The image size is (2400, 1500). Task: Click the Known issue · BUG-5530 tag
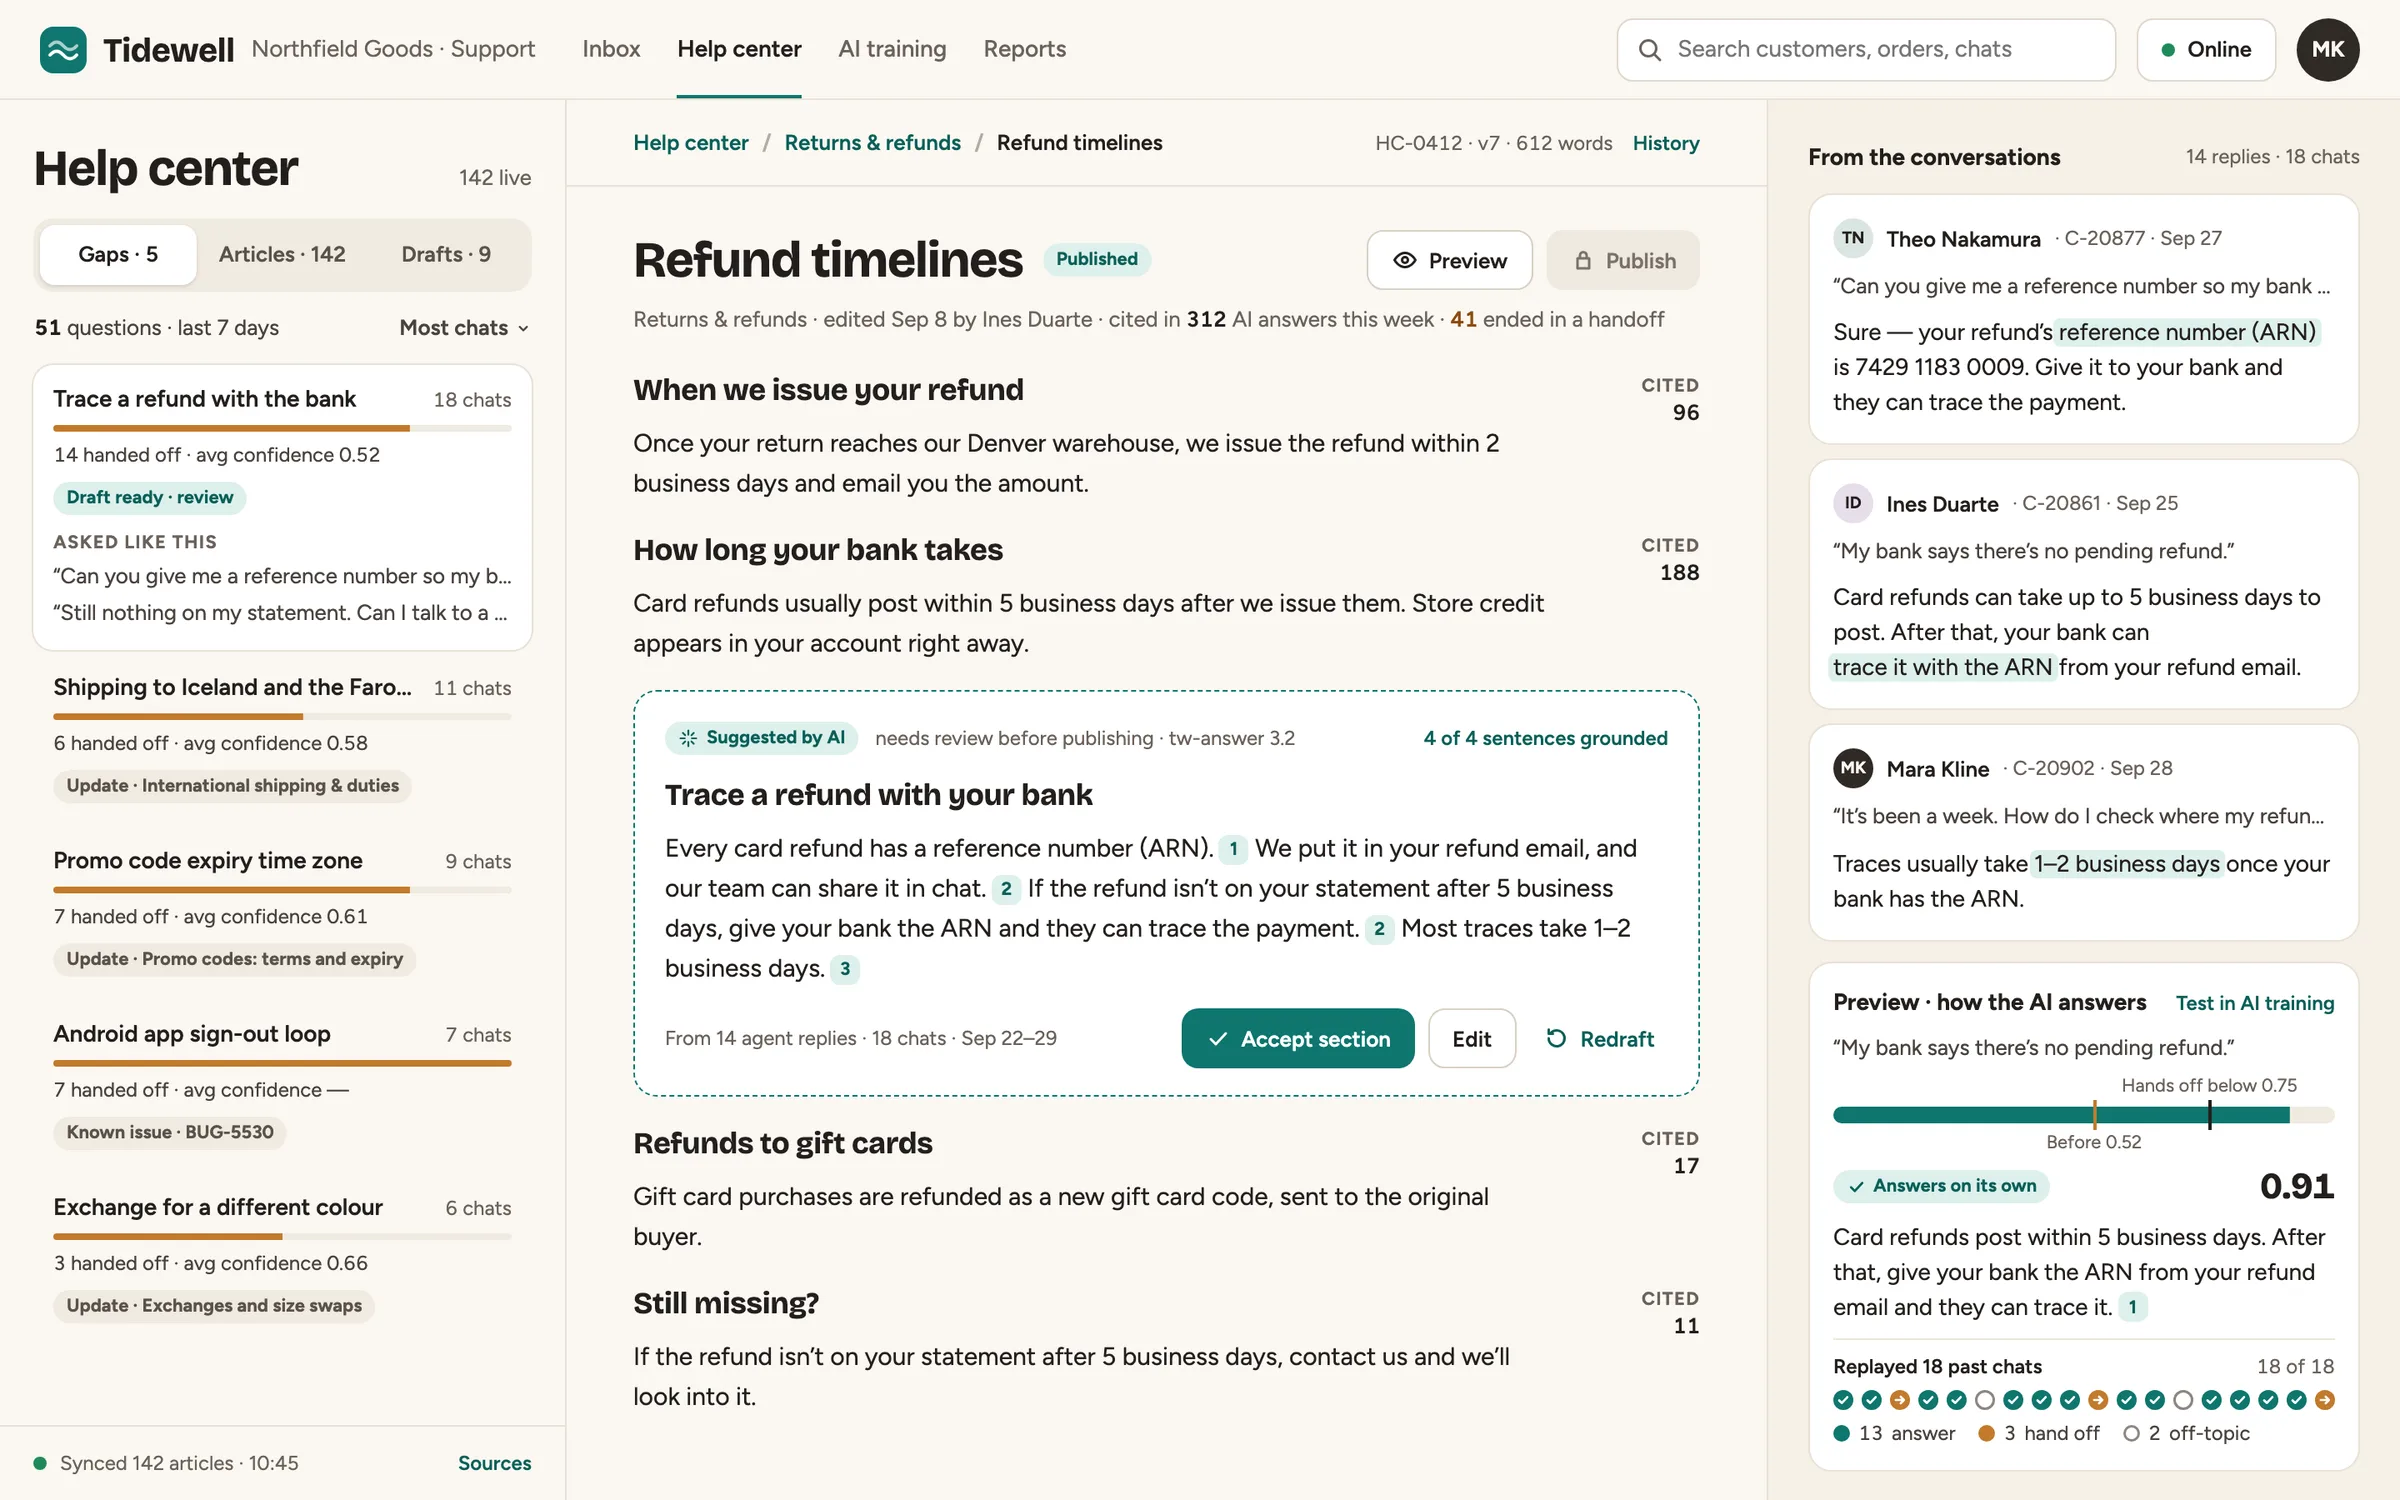click(170, 1132)
